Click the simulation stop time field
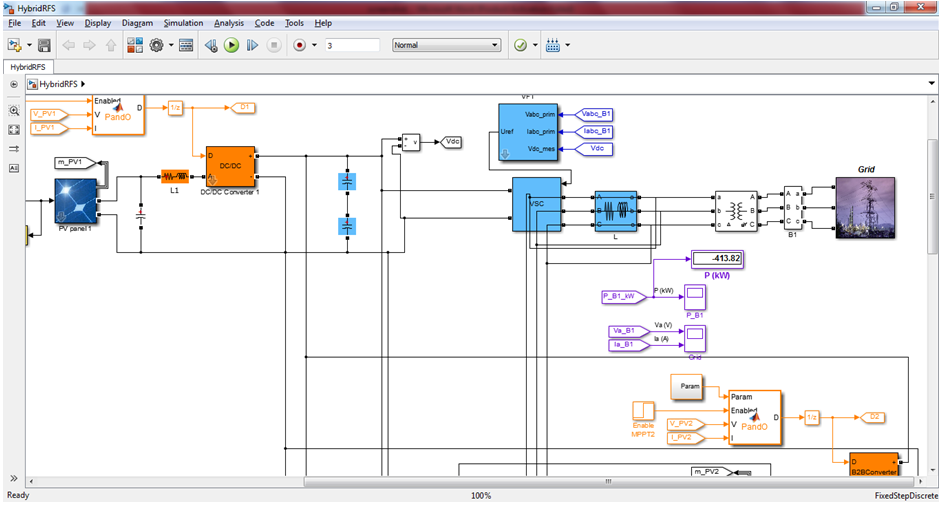941x505 pixels. [x=352, y=45]
